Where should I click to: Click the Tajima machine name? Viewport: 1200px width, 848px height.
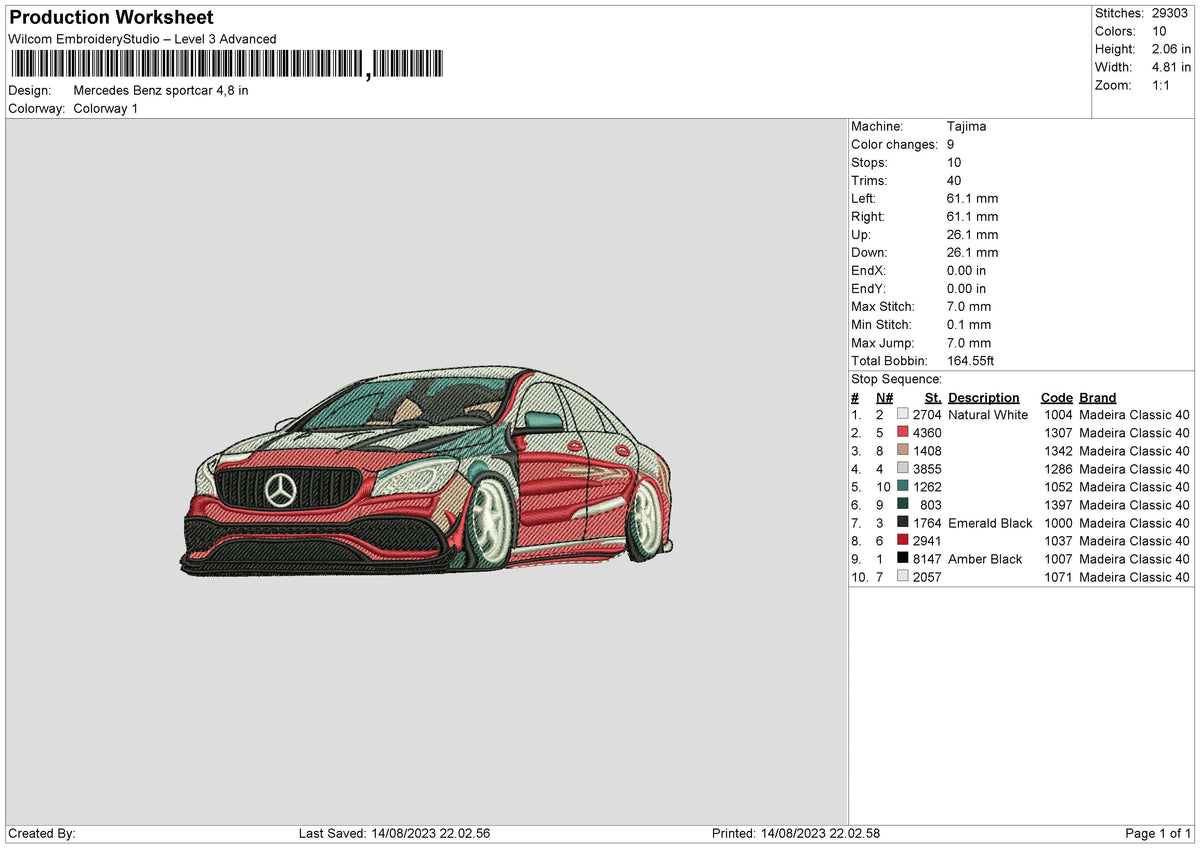point(967,126)
